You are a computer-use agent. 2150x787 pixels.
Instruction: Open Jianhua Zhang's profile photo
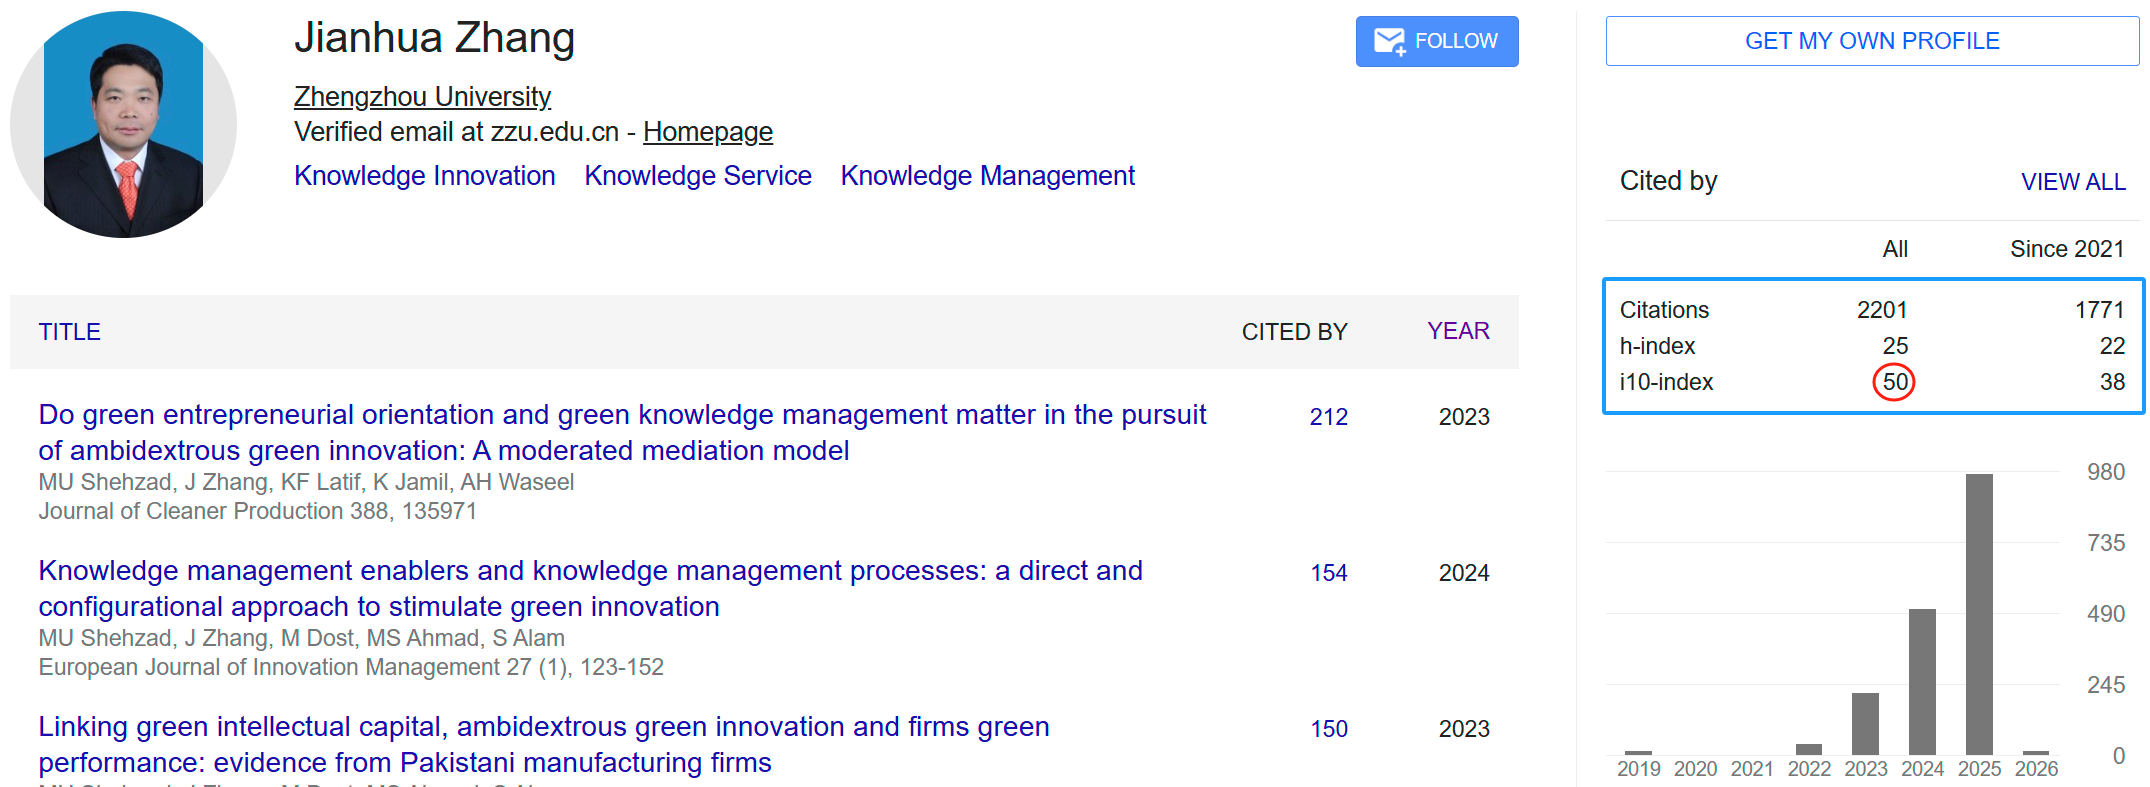(123, 125)
